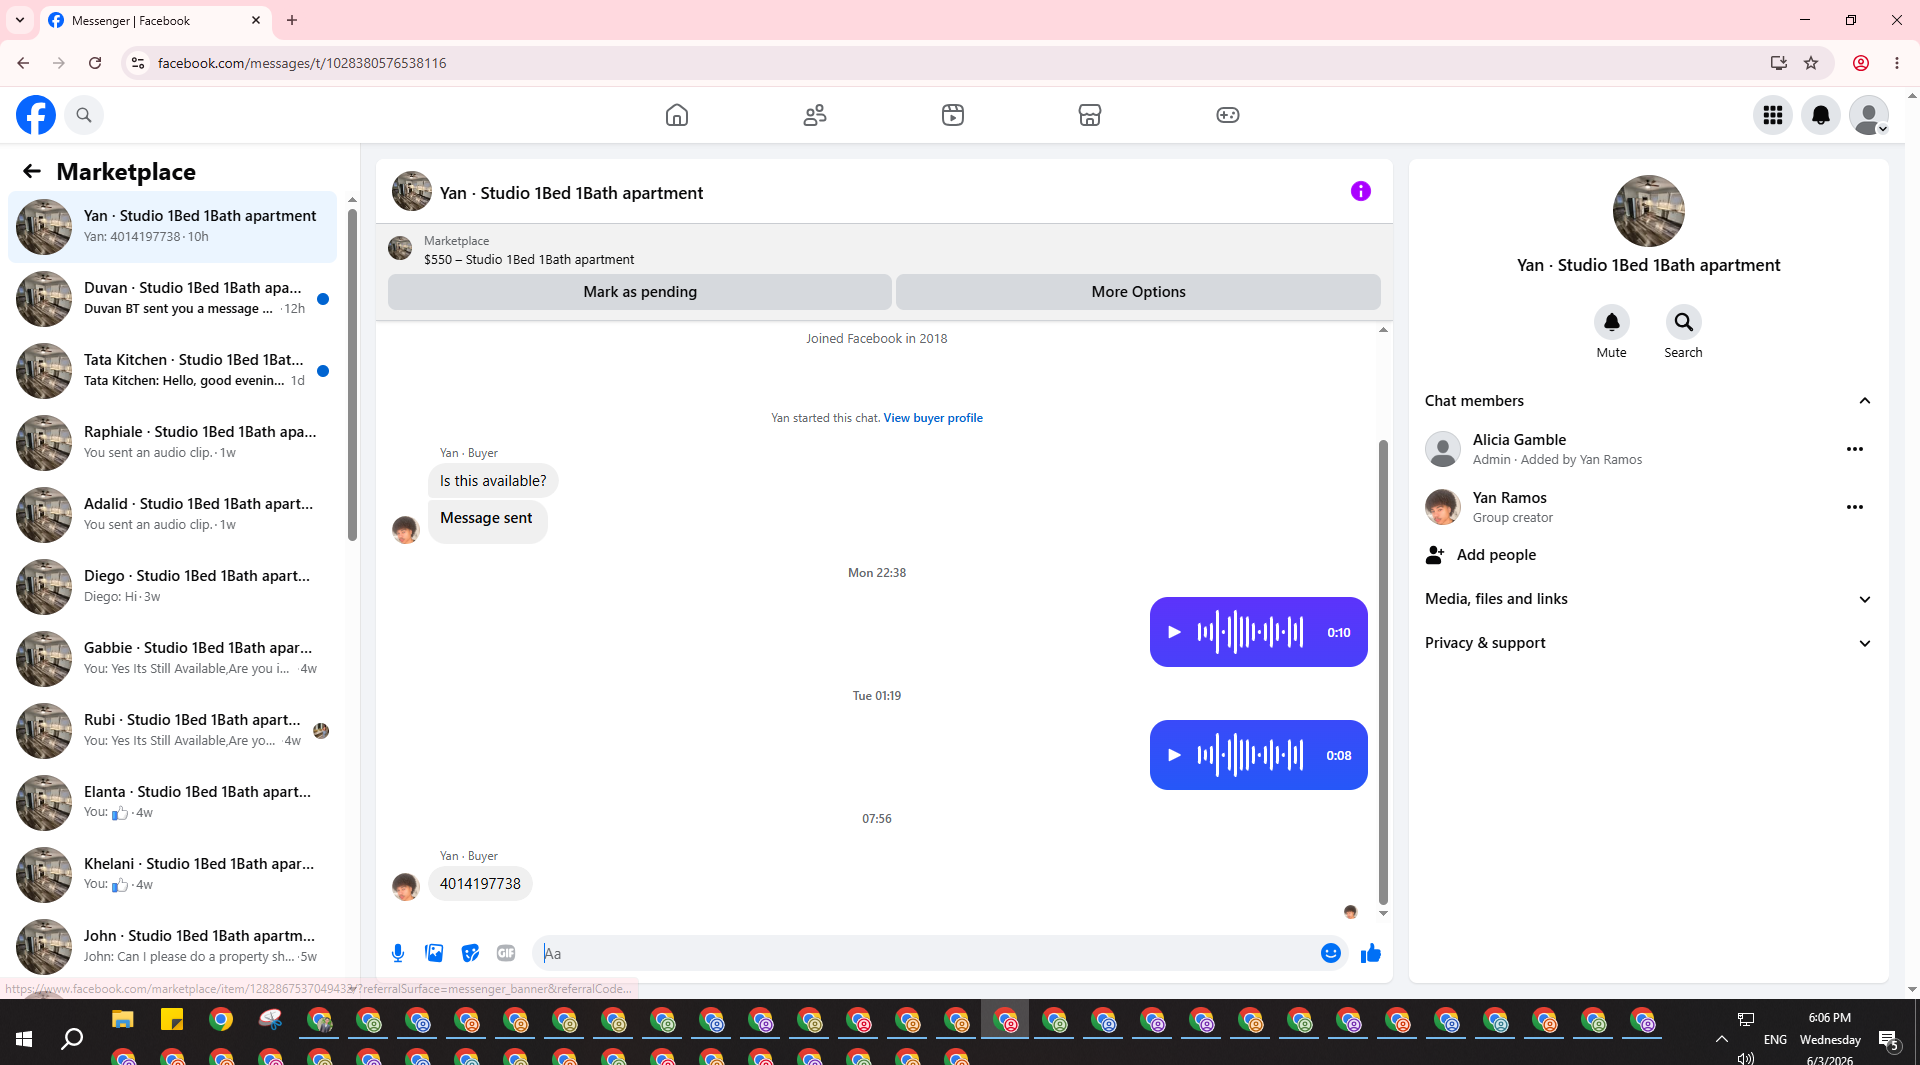This screenshot has width=1920, height=1065.
Task: Click the chat messages scrollbar
Action: tap(1383, 672)
